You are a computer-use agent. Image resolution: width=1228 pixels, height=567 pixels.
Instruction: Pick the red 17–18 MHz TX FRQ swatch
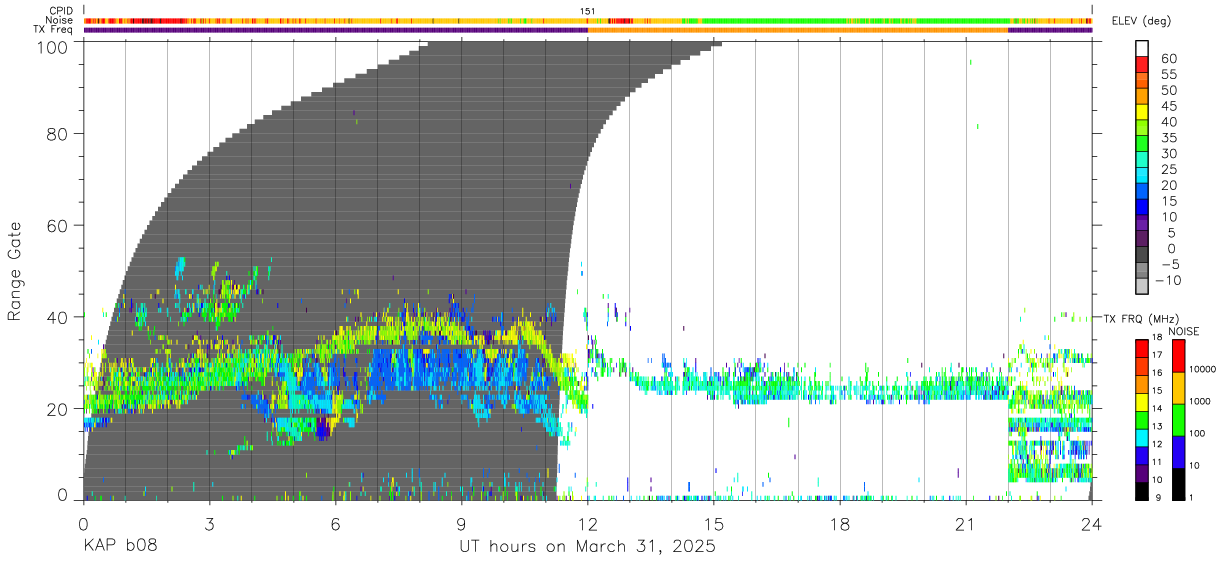tap(1142, 347)
